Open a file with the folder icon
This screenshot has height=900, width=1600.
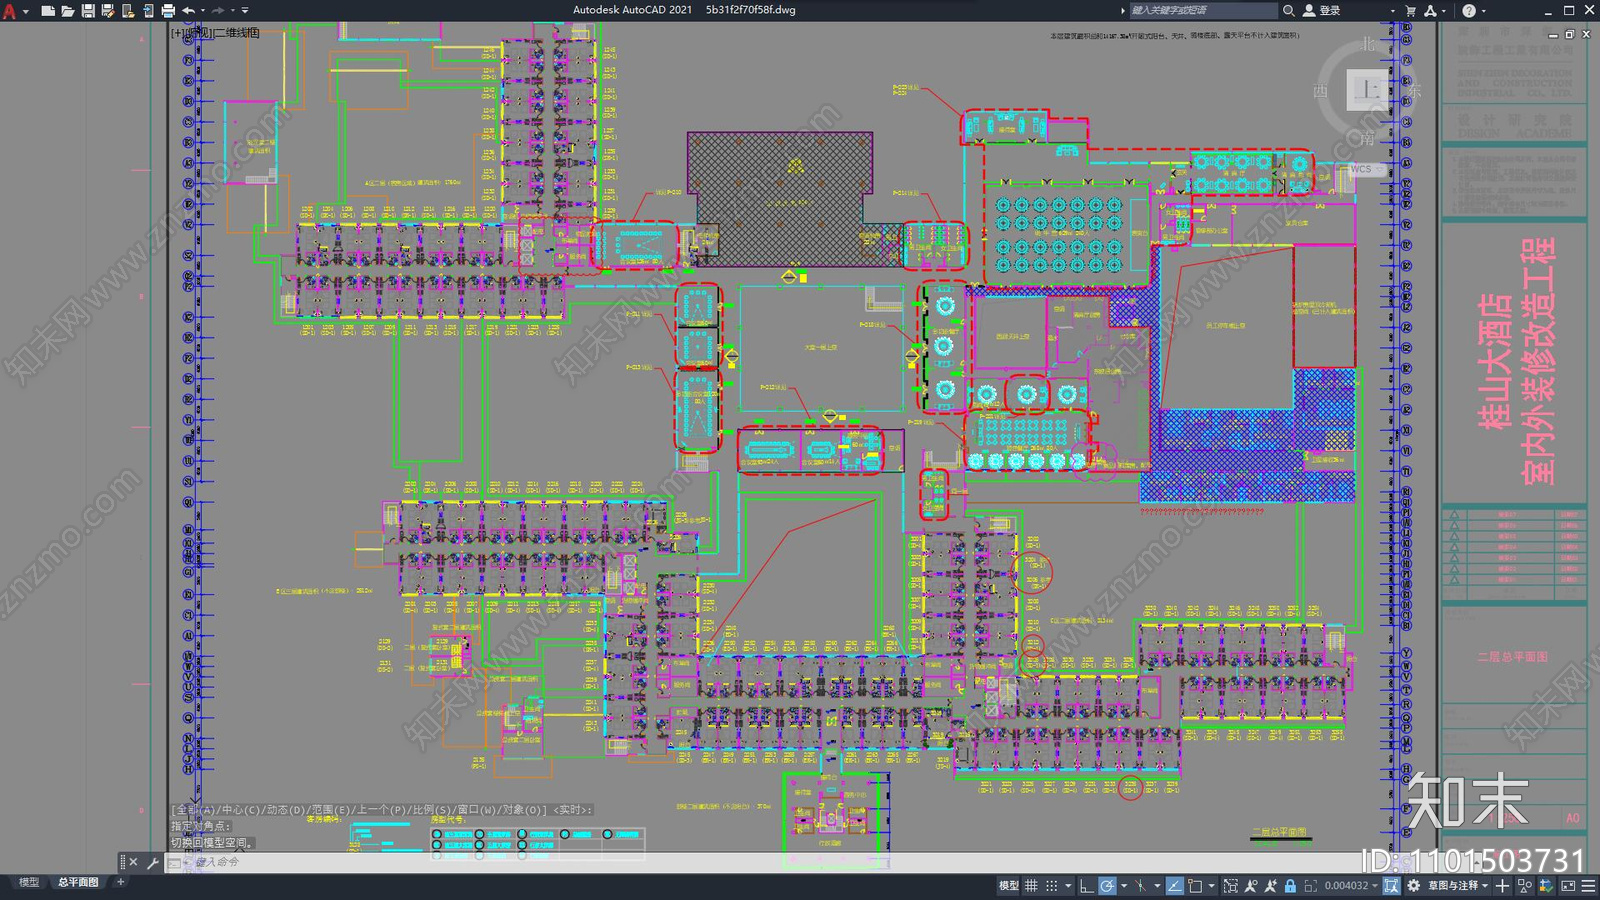[x=67, y=10]
